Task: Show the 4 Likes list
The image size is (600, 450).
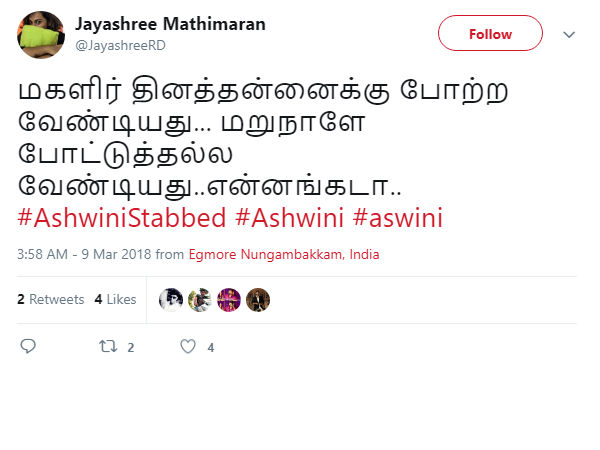Action: pyautogui.click(x=115, y=299)
